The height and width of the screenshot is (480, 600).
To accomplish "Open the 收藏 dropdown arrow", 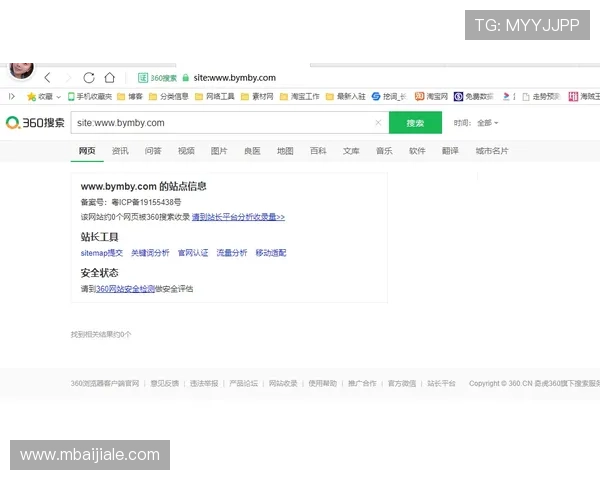I will pyautogui.click(x=59, y=97).
